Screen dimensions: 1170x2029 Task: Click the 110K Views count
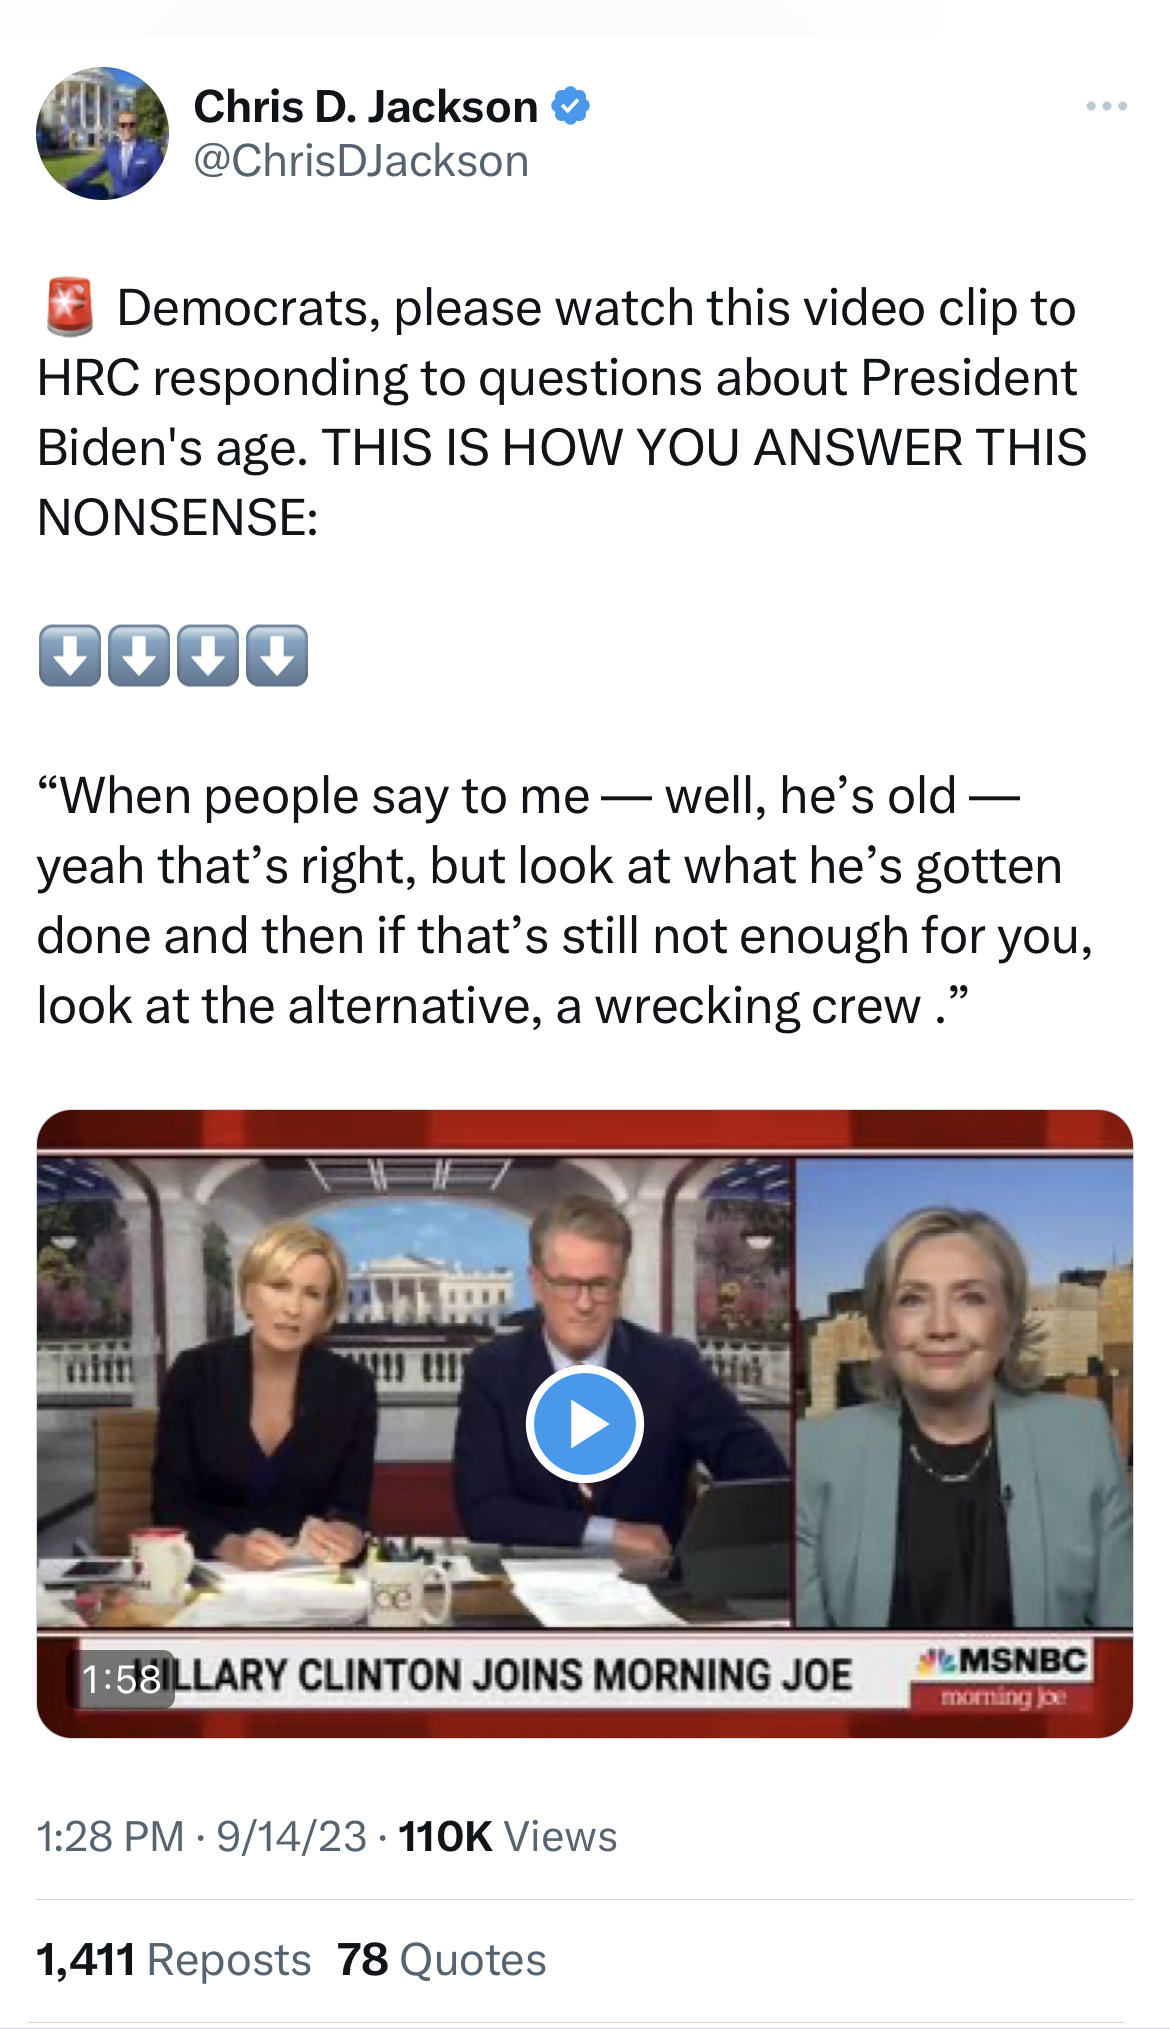click(508, 1836)
